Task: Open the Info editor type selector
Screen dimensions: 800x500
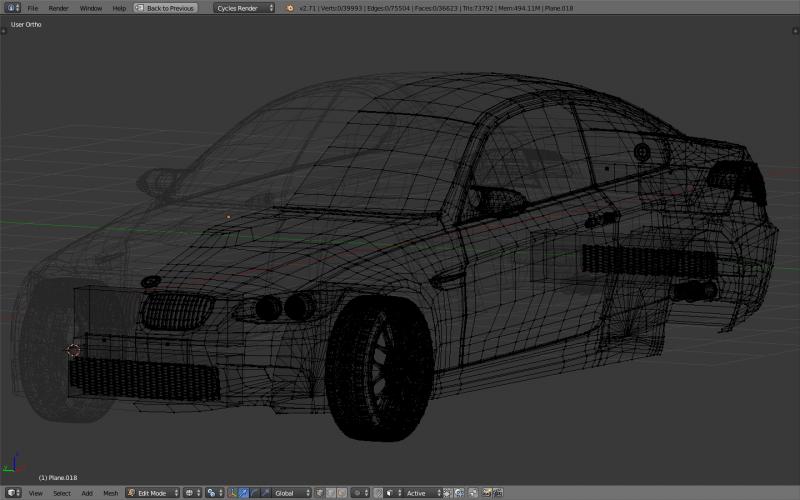Action: point(11,8)
